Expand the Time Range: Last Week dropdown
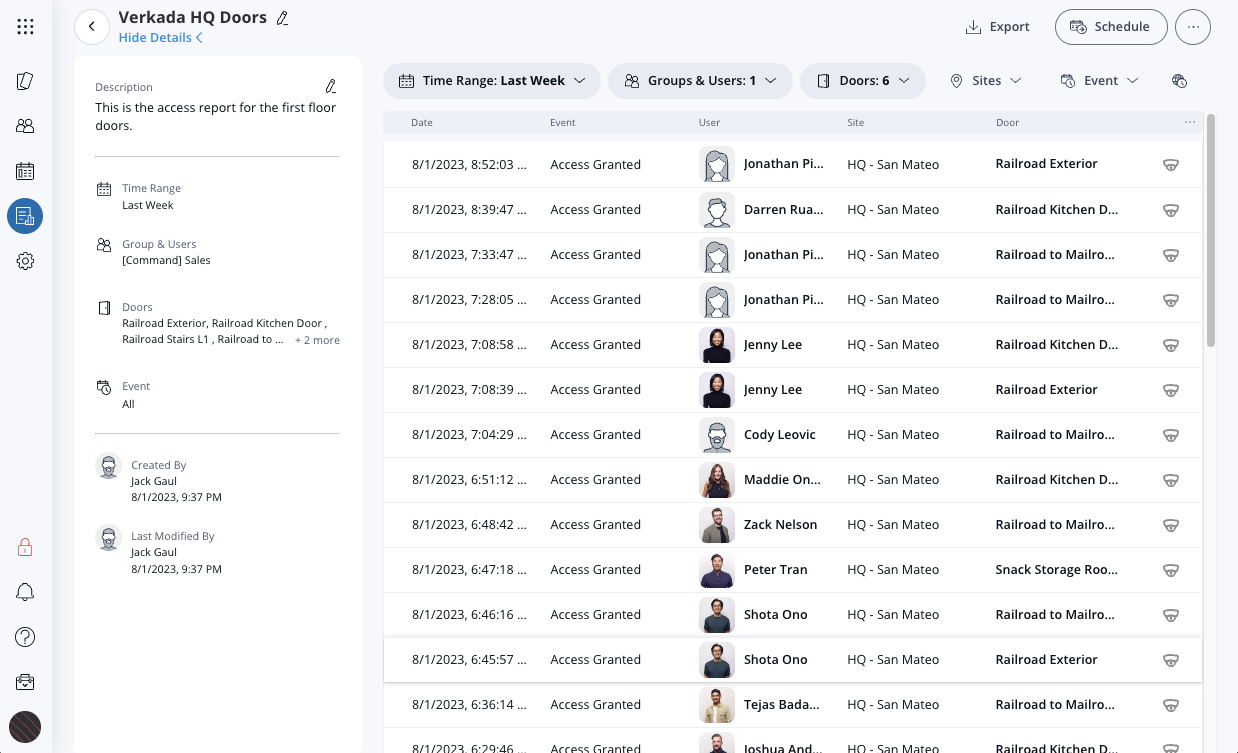The width and height of the screenshot is (1238, 753). (x=492, y=81)
